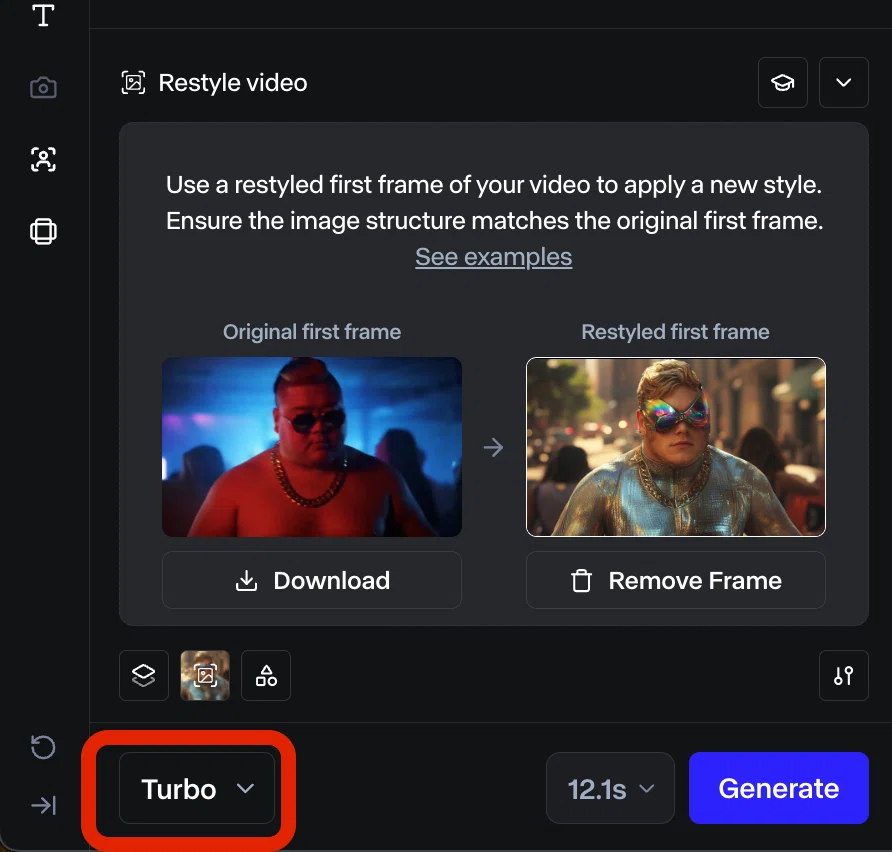Select the Text tool in sidebar
Viewport: 892px width, 852px height.
pos(43,15)
